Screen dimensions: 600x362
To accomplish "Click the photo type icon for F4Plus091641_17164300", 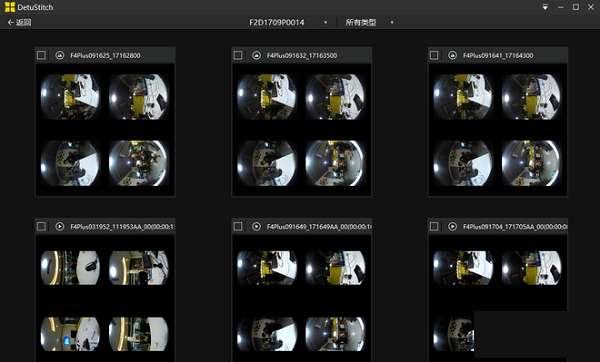I will coord(452,55).
